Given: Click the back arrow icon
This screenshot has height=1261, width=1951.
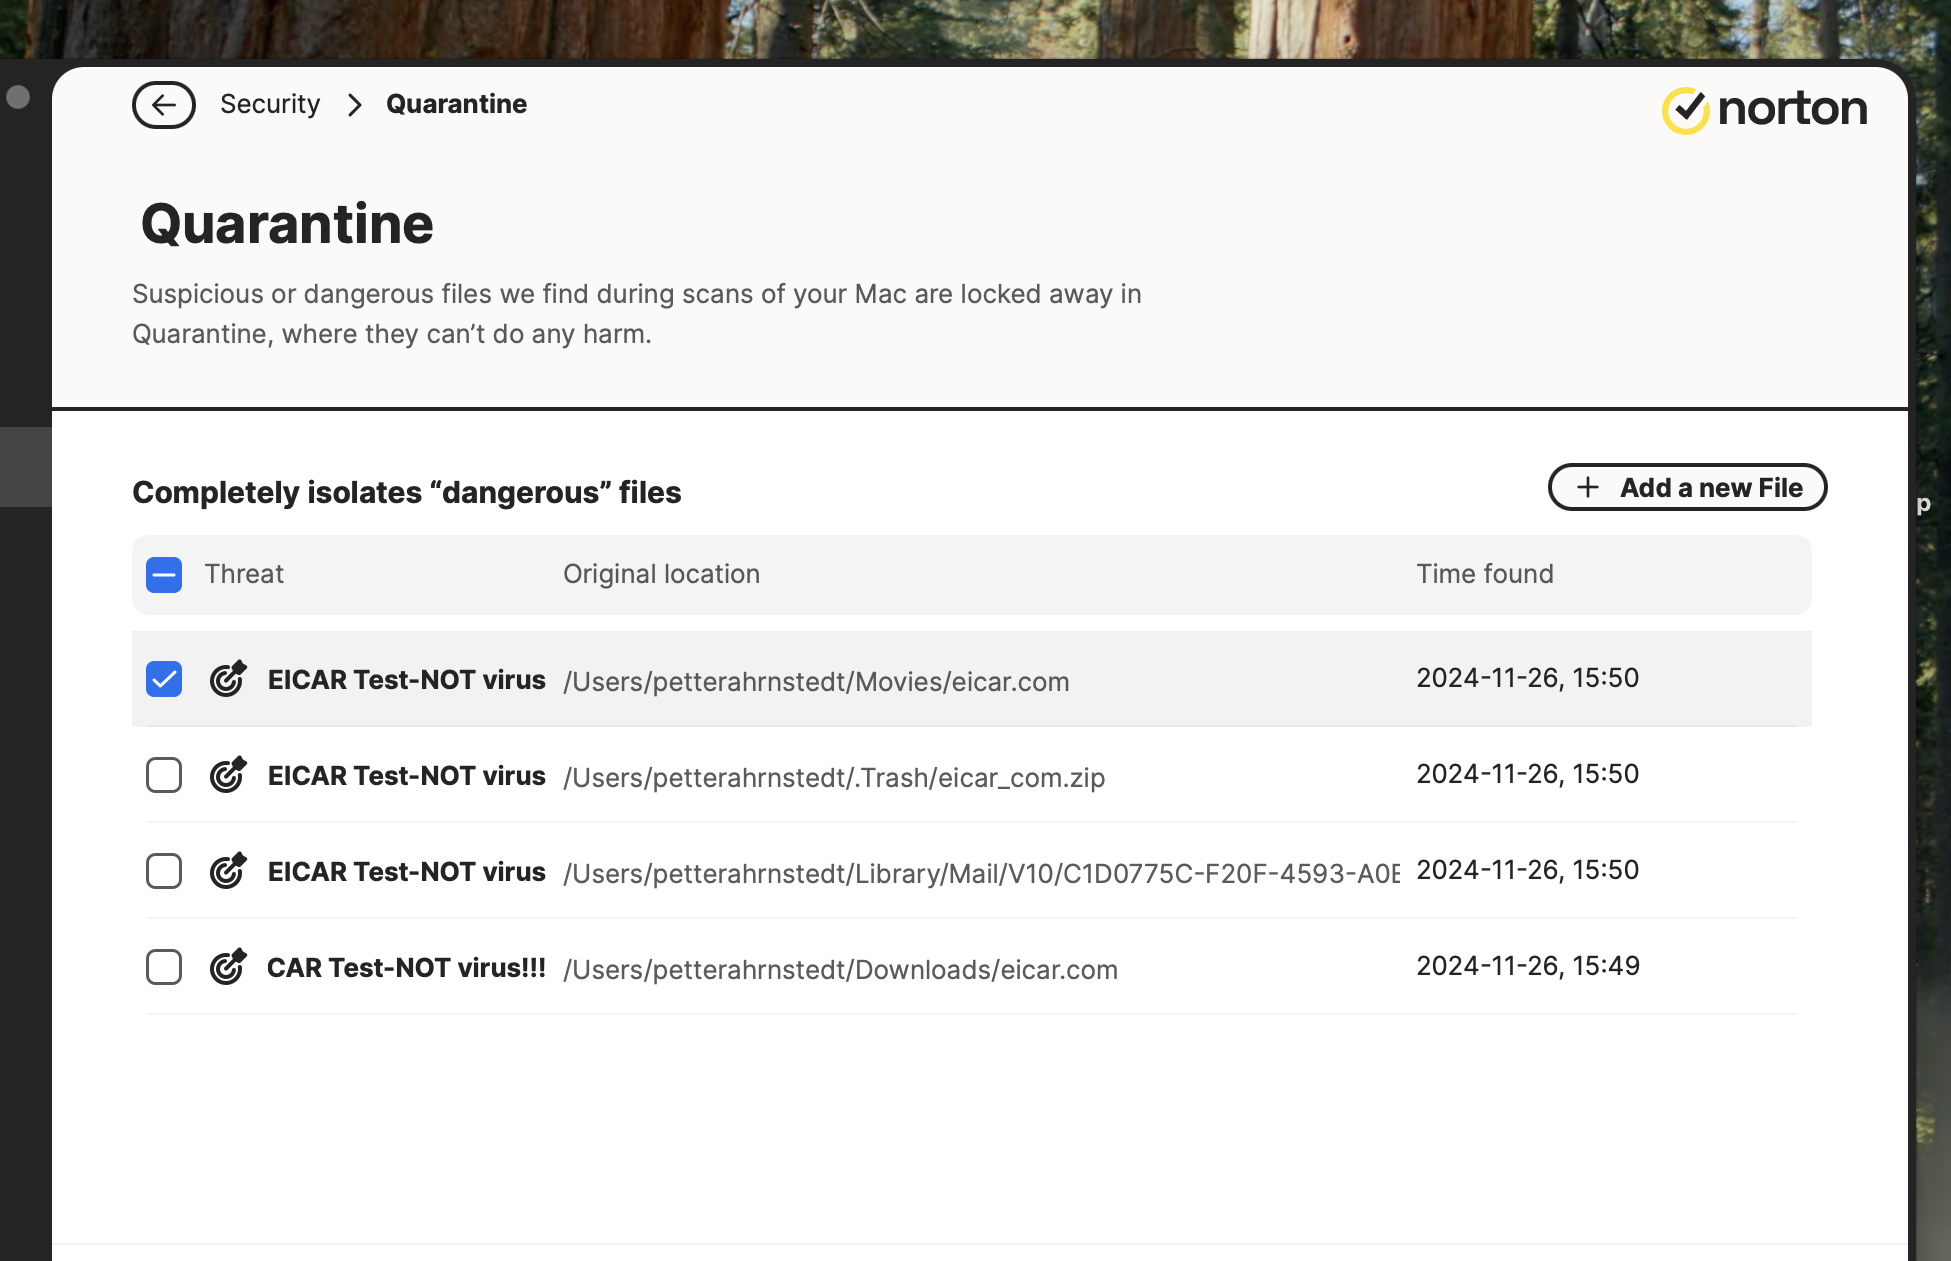Looking at the screenshot, I should click(x=163, y=104).
